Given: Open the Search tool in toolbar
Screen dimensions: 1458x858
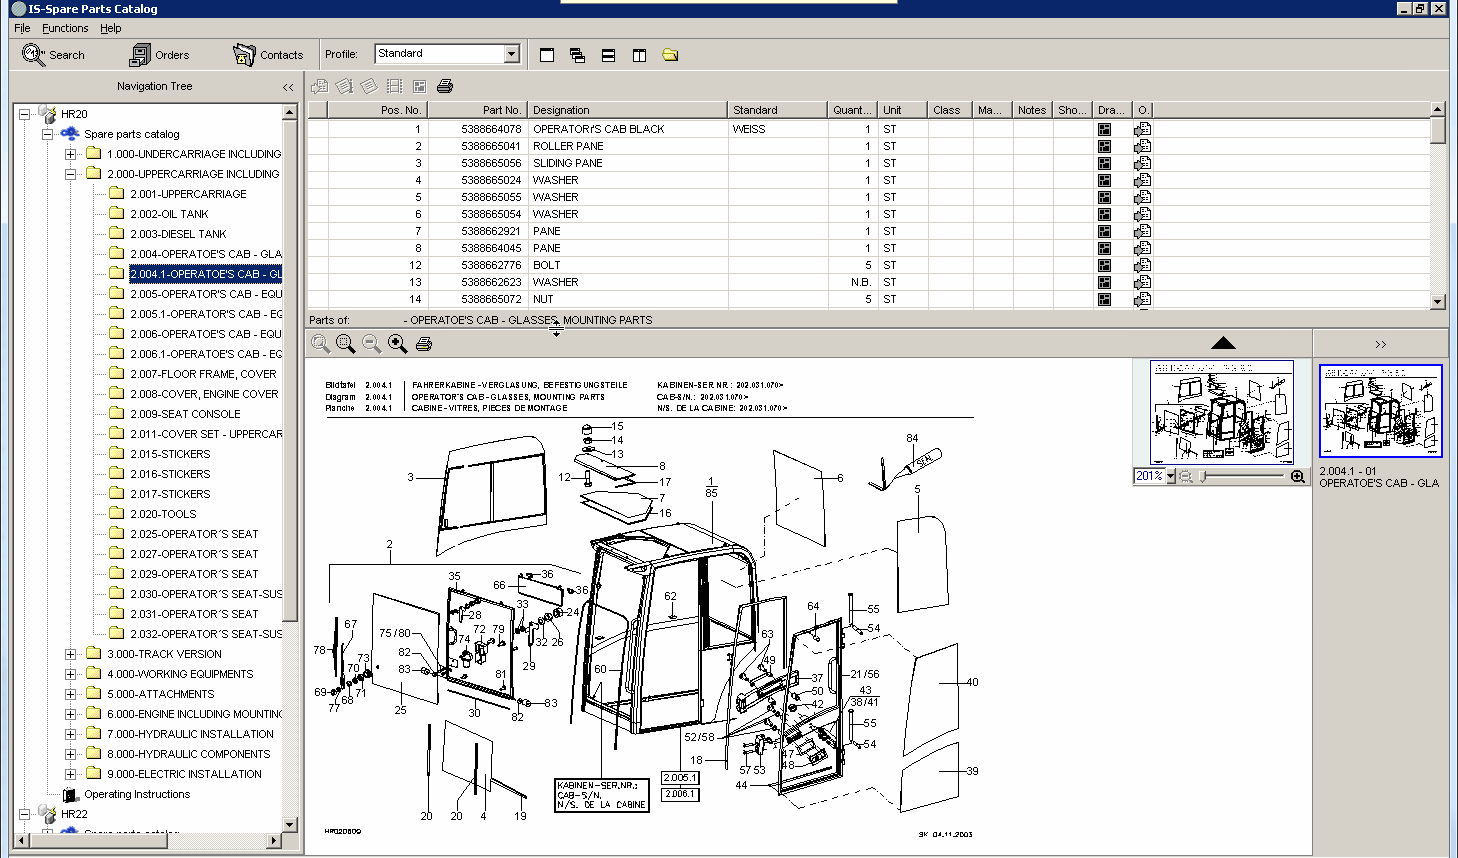Looking at the screenshot, I should [53, 55].
